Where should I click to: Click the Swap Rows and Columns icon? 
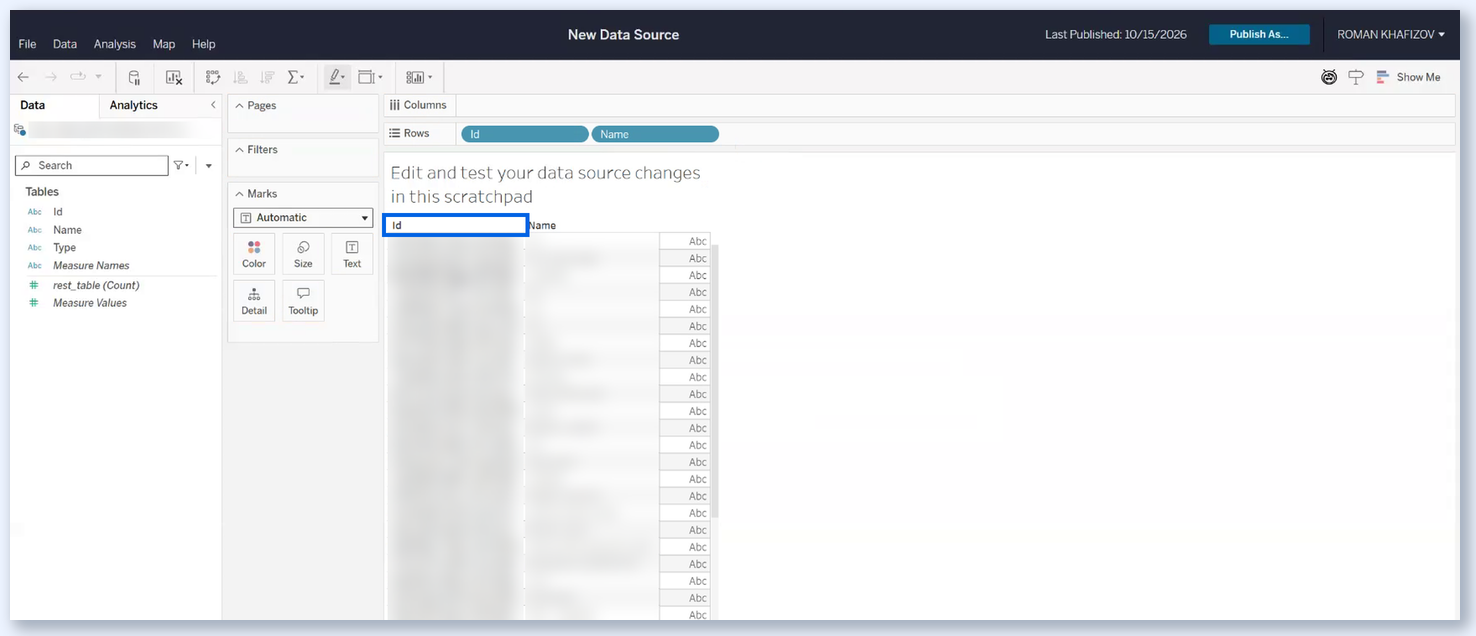point(212,77)
